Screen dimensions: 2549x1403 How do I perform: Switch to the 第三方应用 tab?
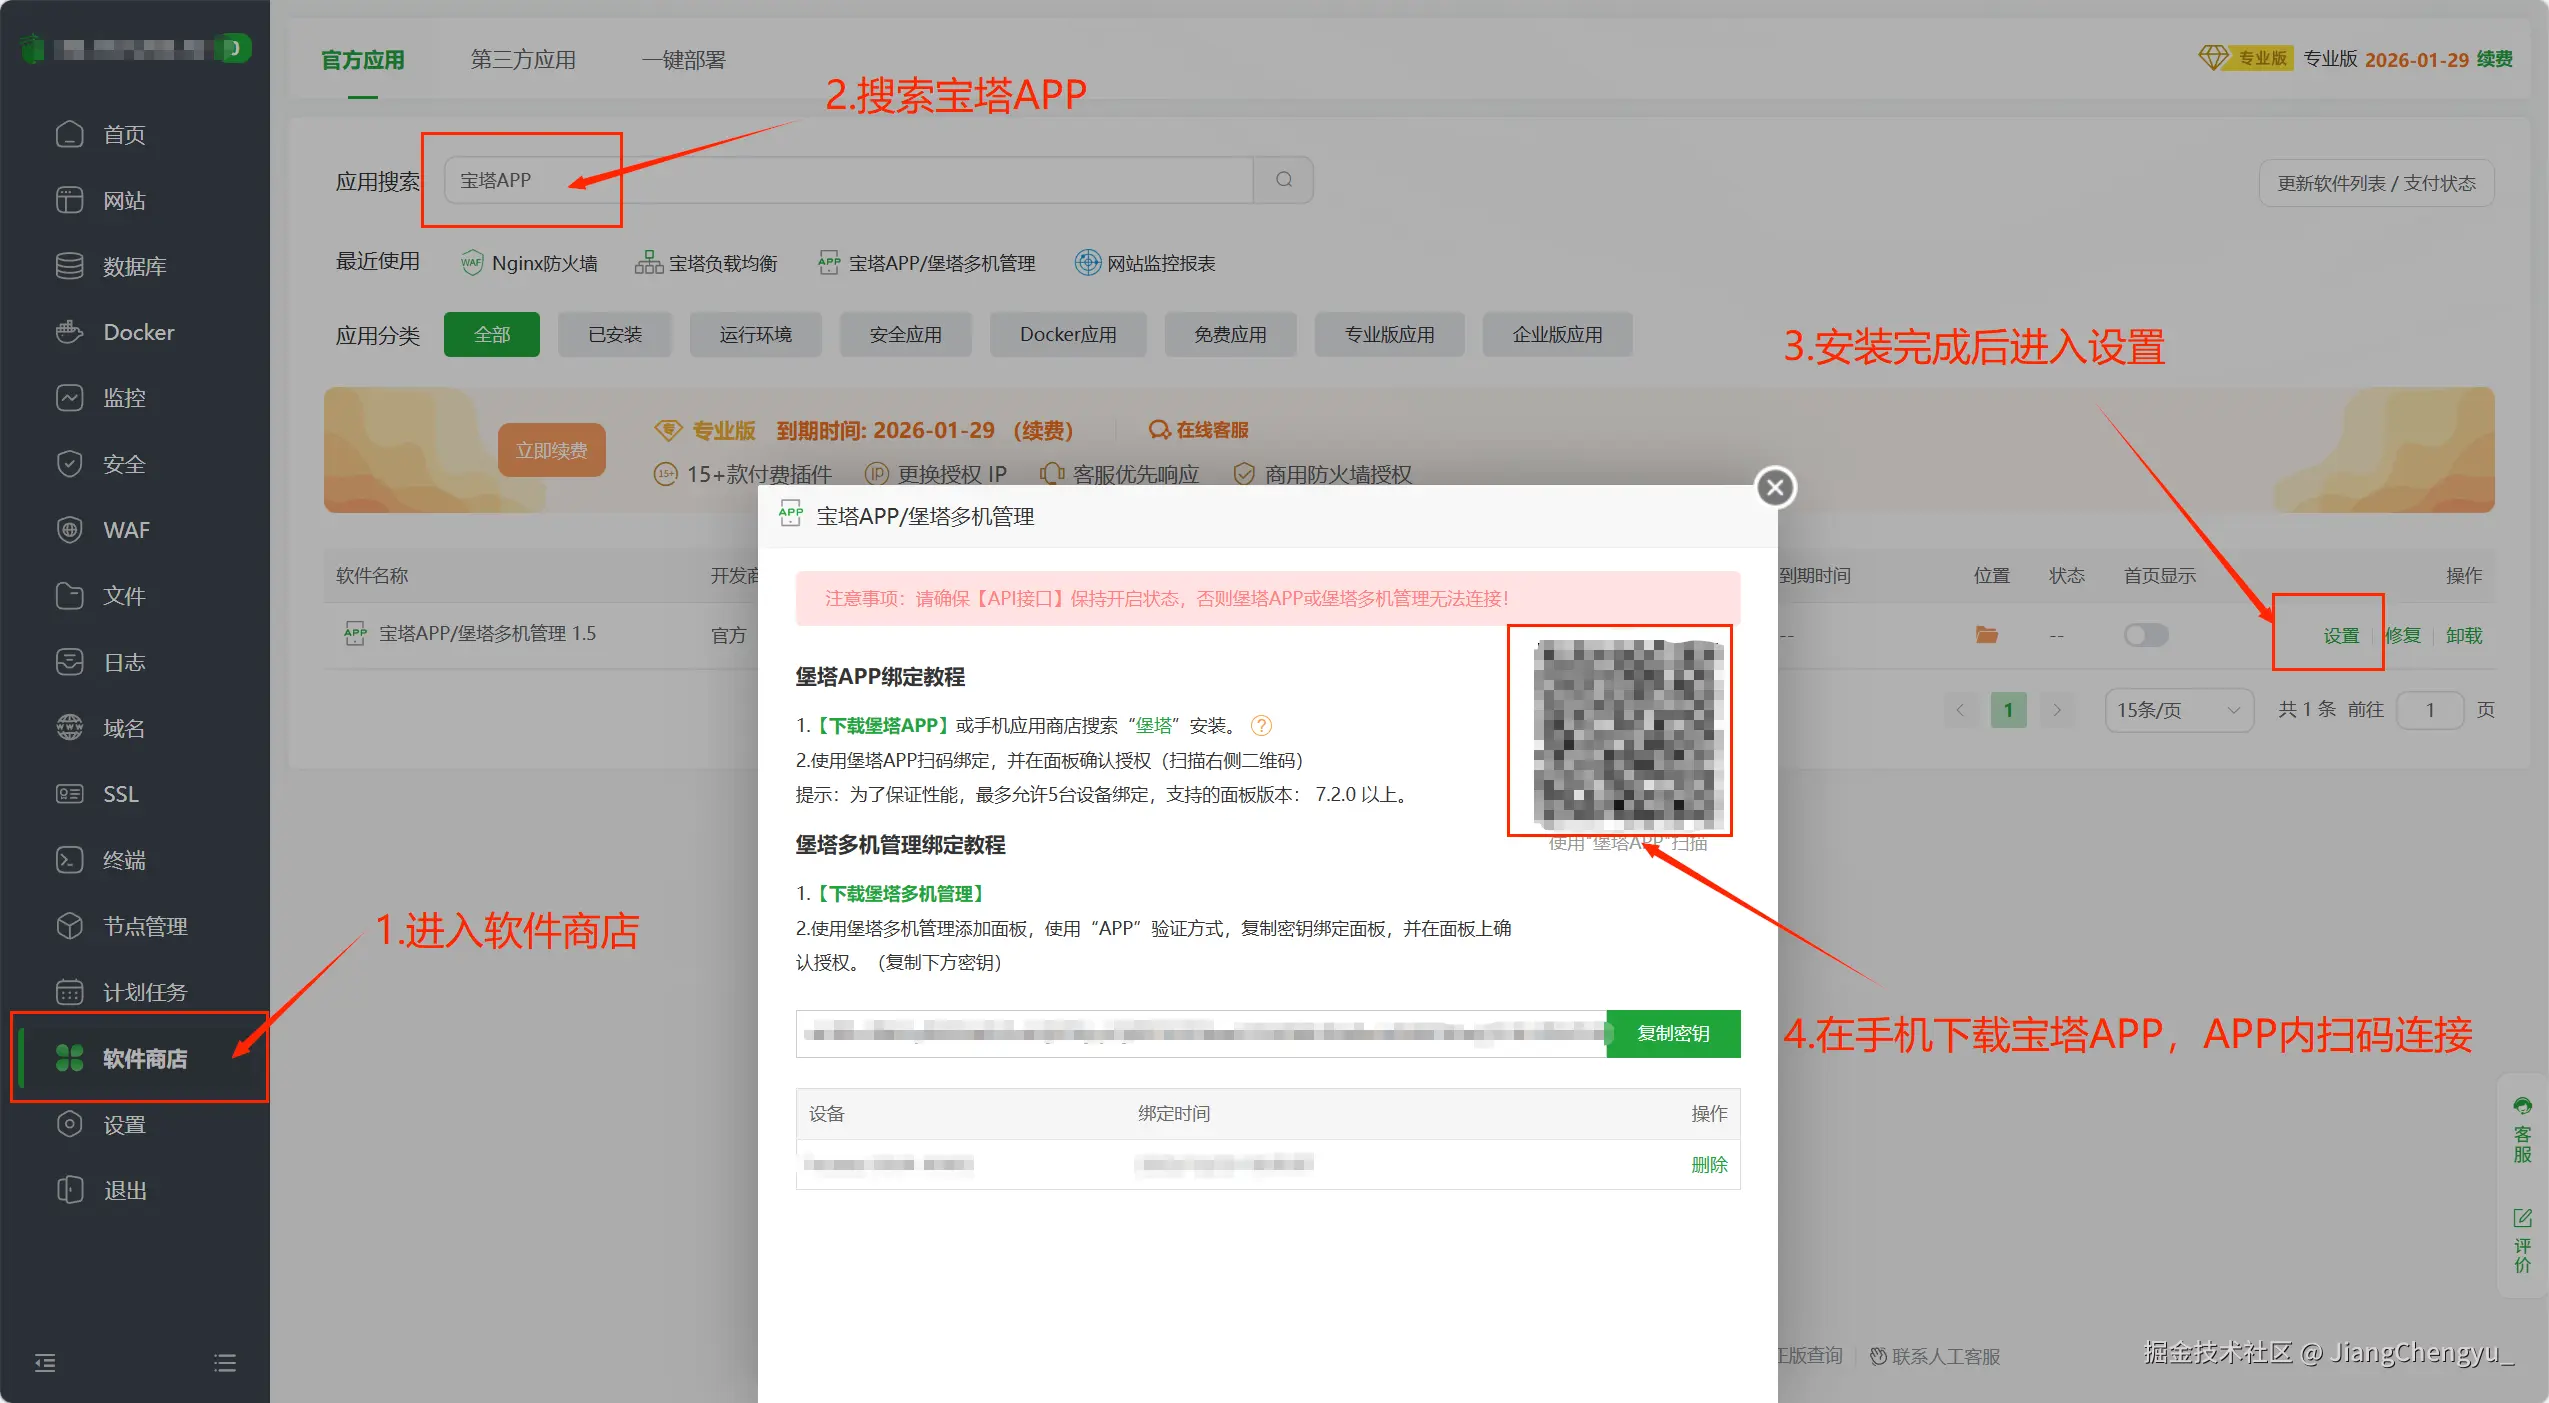point(523,60)
